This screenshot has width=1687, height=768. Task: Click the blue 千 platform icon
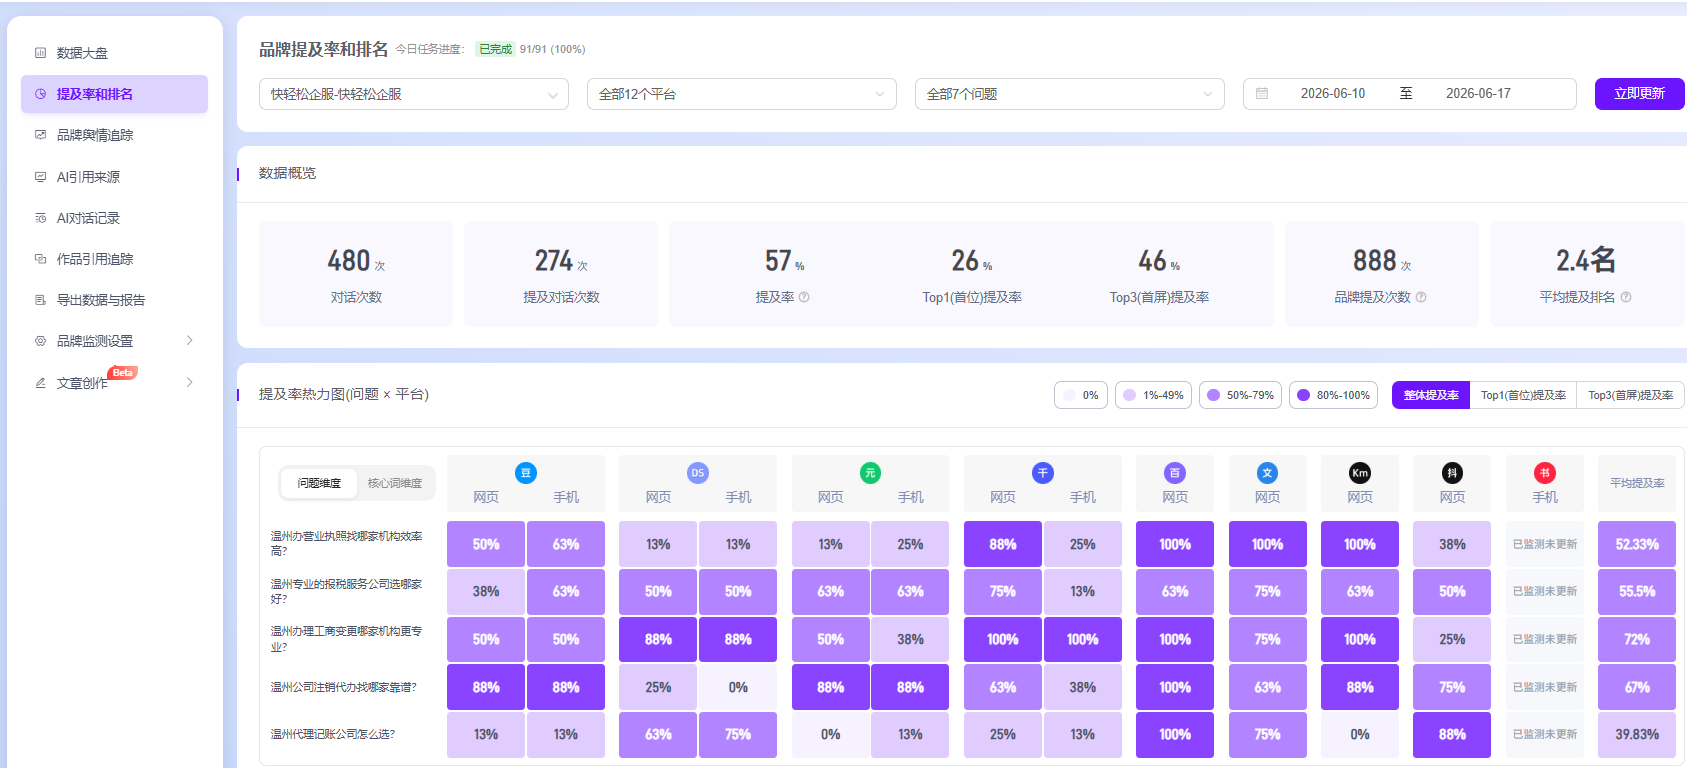pos(1043,473)
